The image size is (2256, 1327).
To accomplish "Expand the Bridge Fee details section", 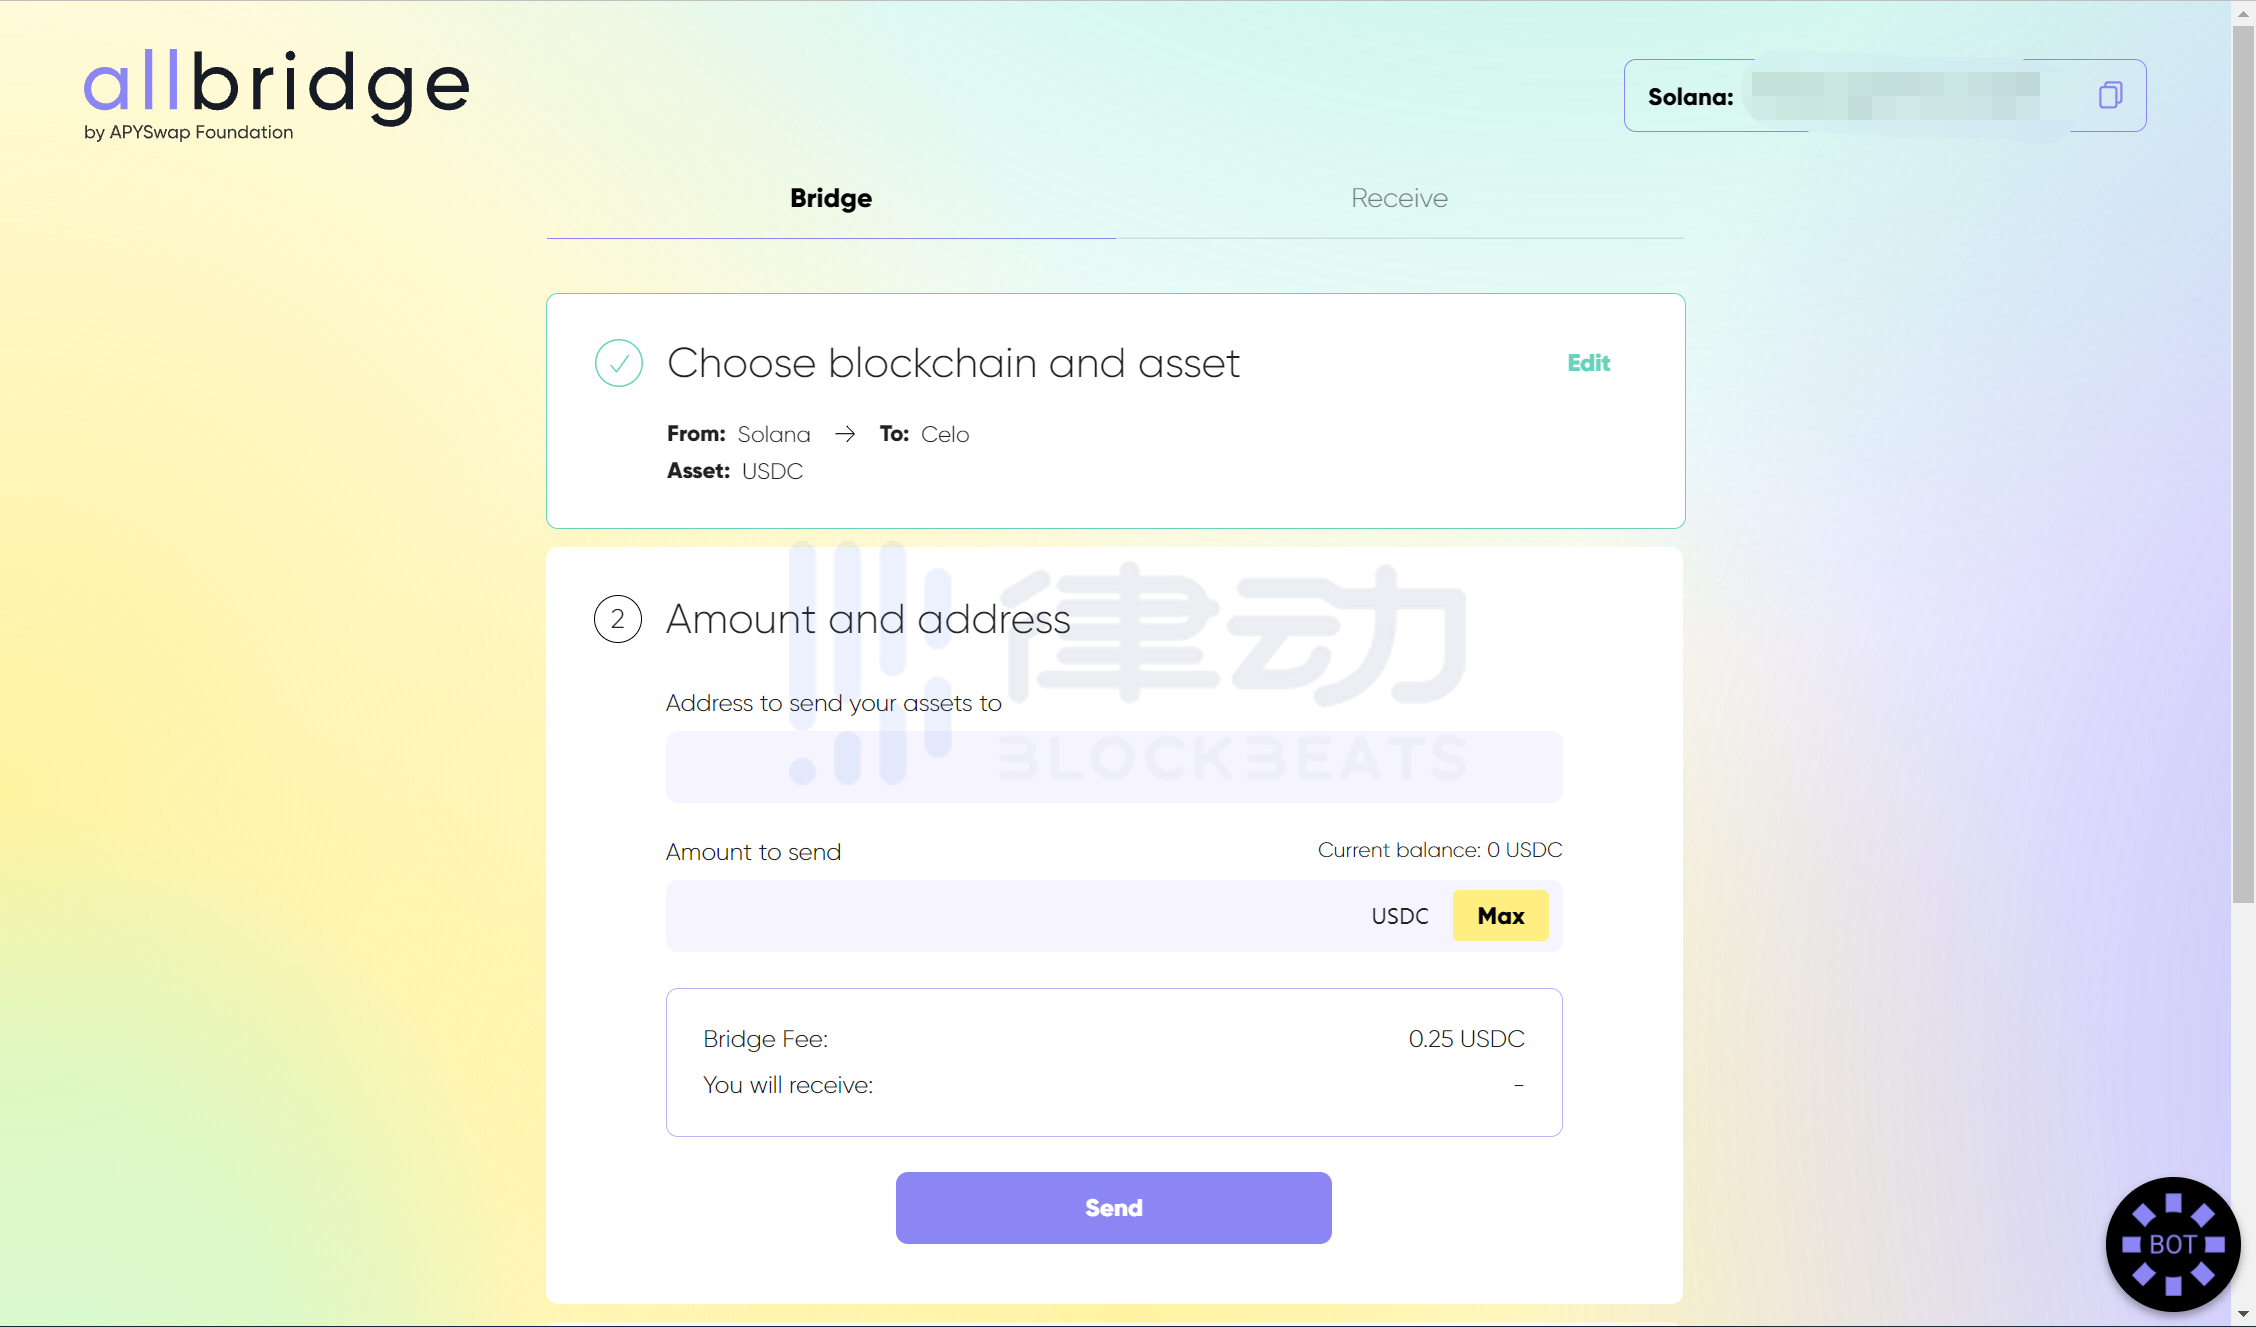I will click(x=763, y=1038).
